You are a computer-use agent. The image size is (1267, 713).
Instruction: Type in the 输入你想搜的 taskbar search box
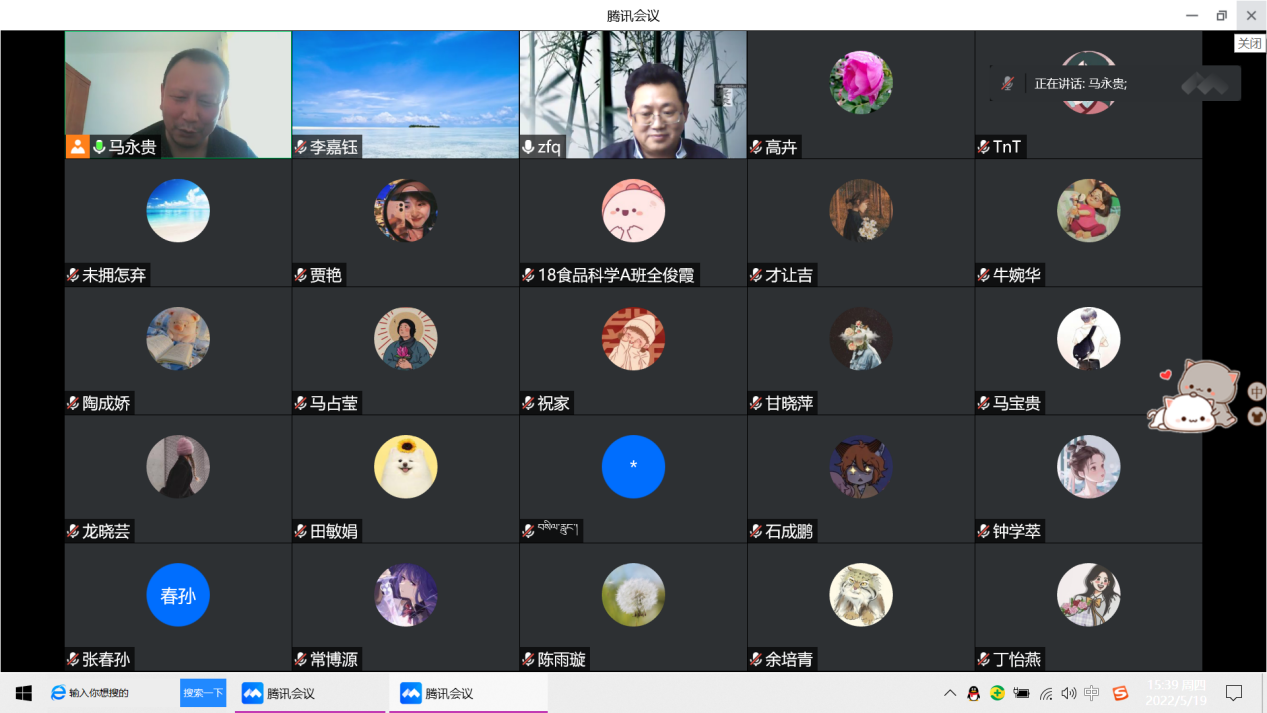click(x=110, y=693)
